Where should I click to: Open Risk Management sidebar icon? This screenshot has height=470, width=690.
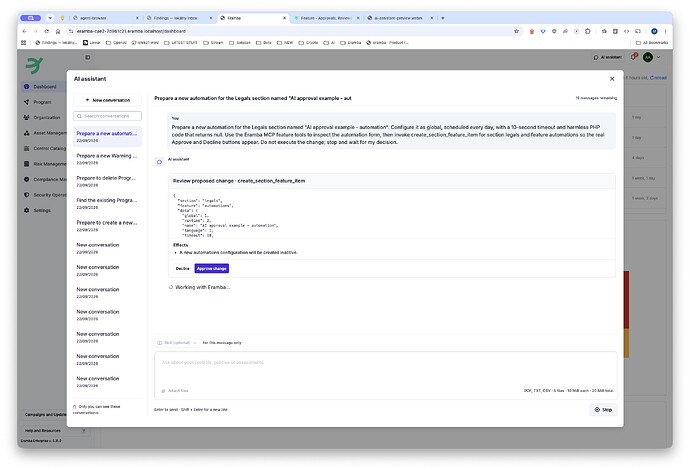point(26,164)
